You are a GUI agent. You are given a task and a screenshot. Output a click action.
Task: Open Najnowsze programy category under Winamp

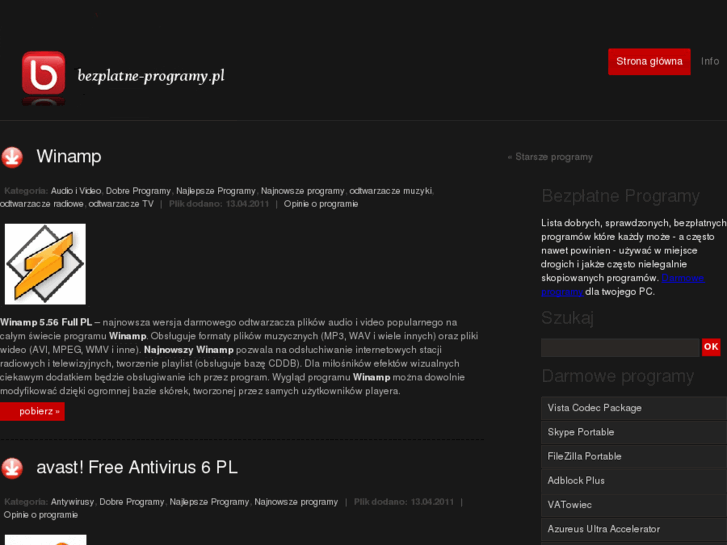(x=302, y=191)
